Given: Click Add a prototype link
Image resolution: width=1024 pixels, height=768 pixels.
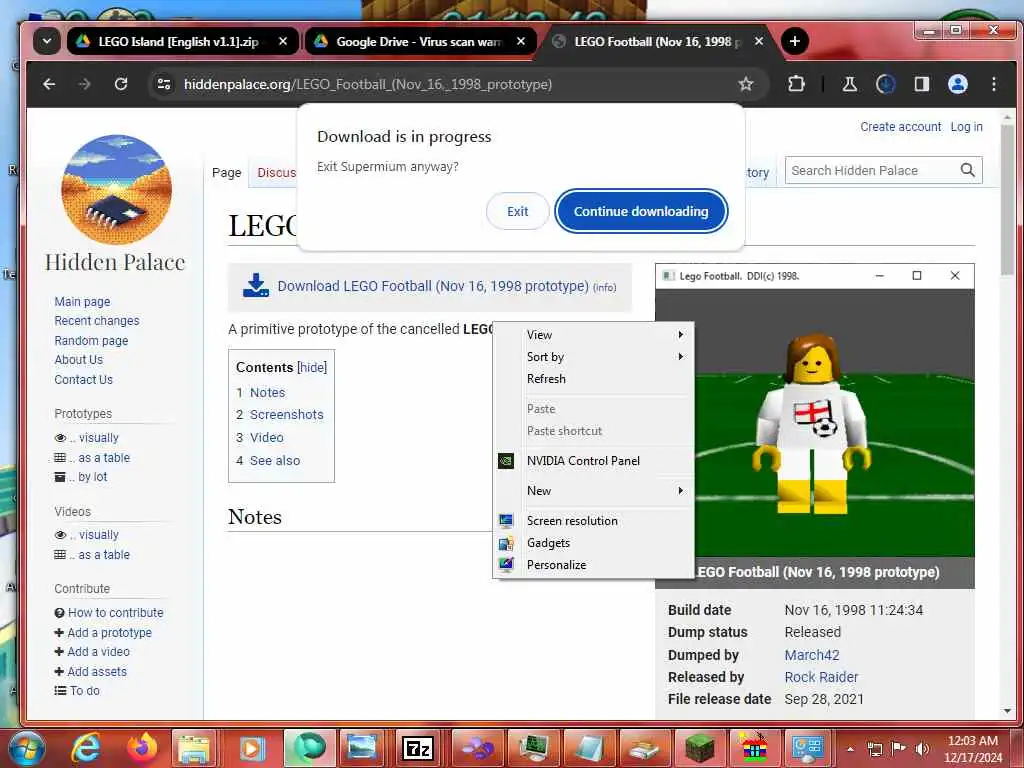Looking at the screenshot, I should [109, 633].
